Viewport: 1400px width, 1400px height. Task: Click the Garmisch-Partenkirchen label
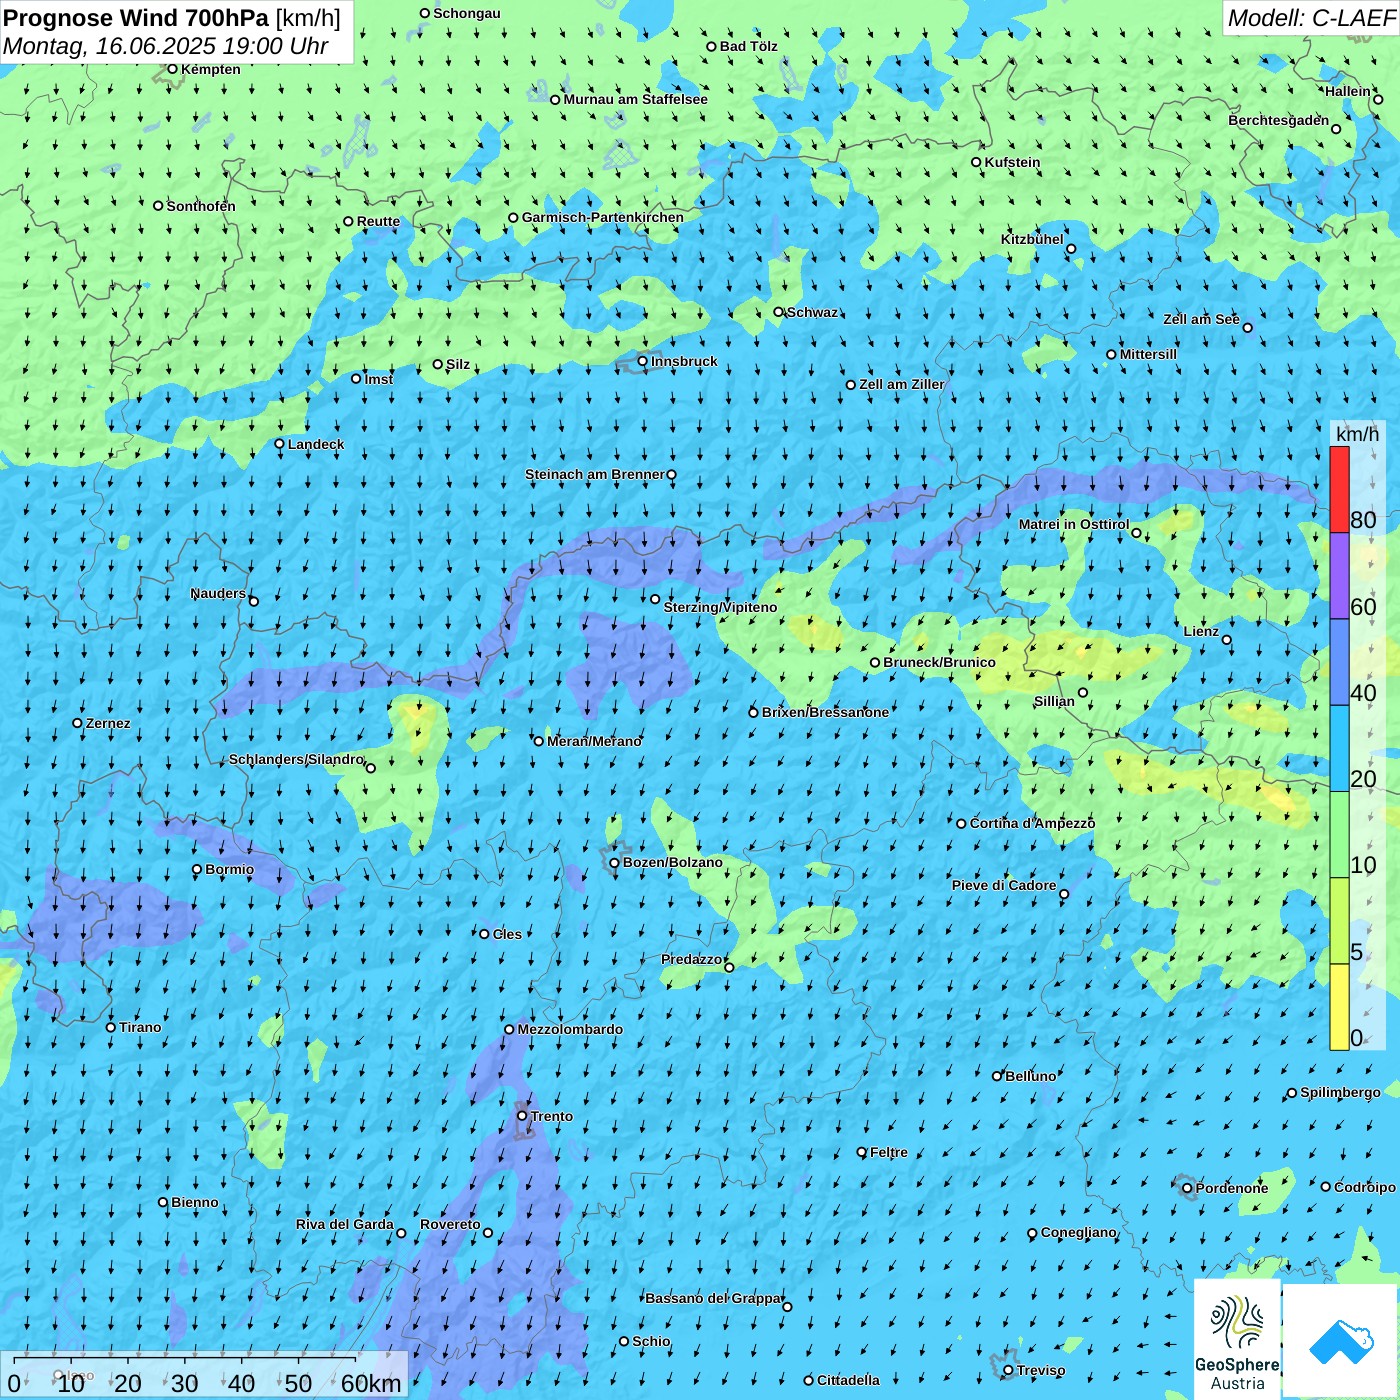[603, 217]
